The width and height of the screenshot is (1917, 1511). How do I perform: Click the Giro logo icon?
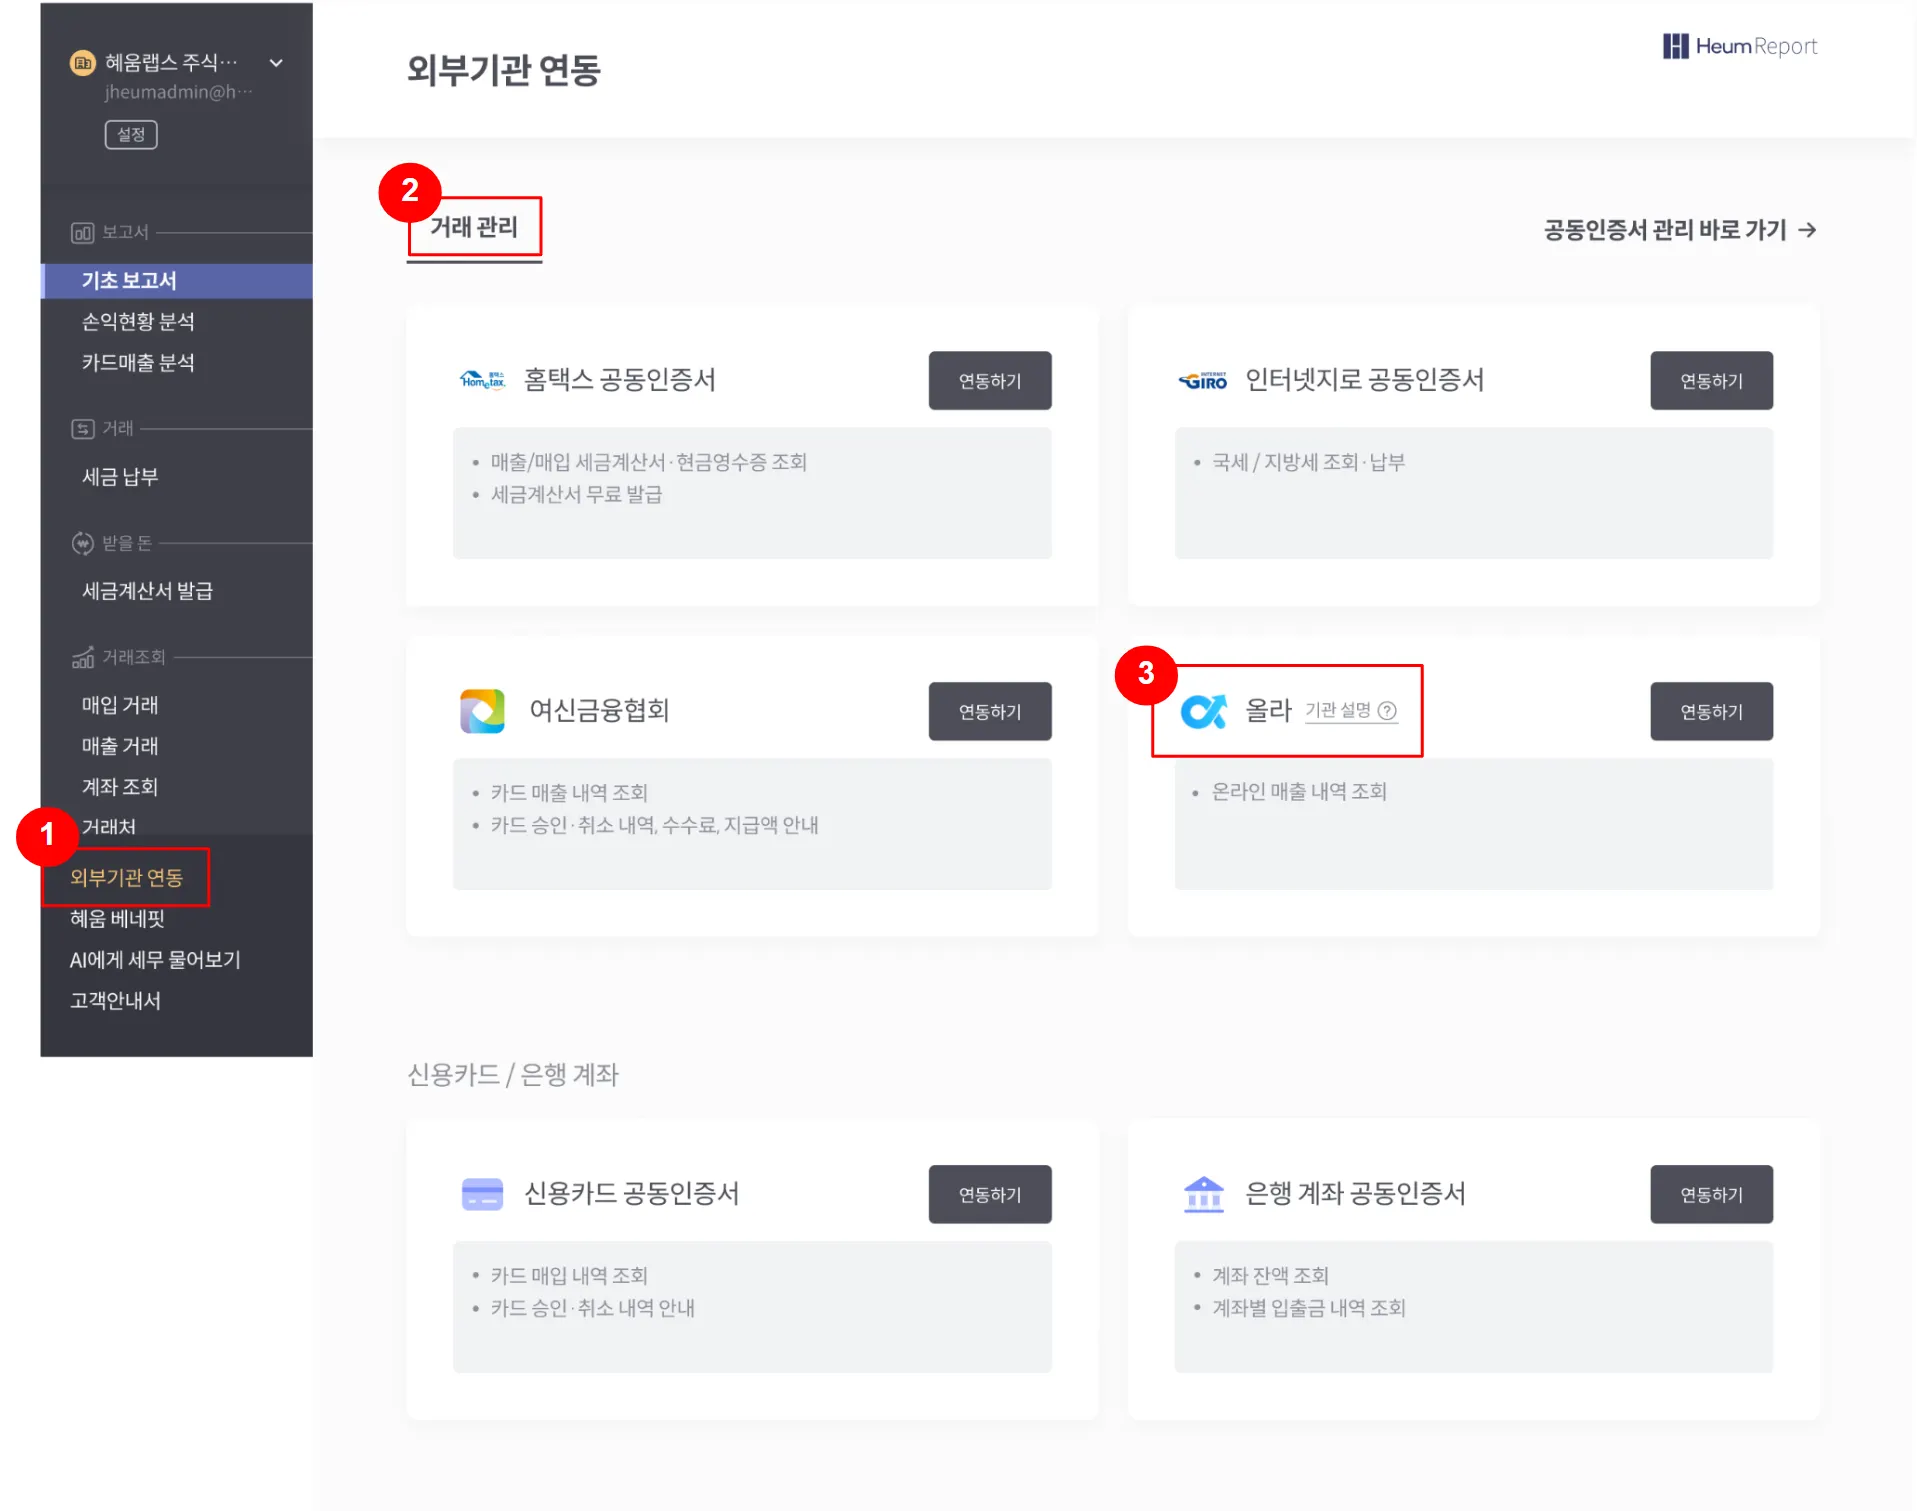point(1203,380)
